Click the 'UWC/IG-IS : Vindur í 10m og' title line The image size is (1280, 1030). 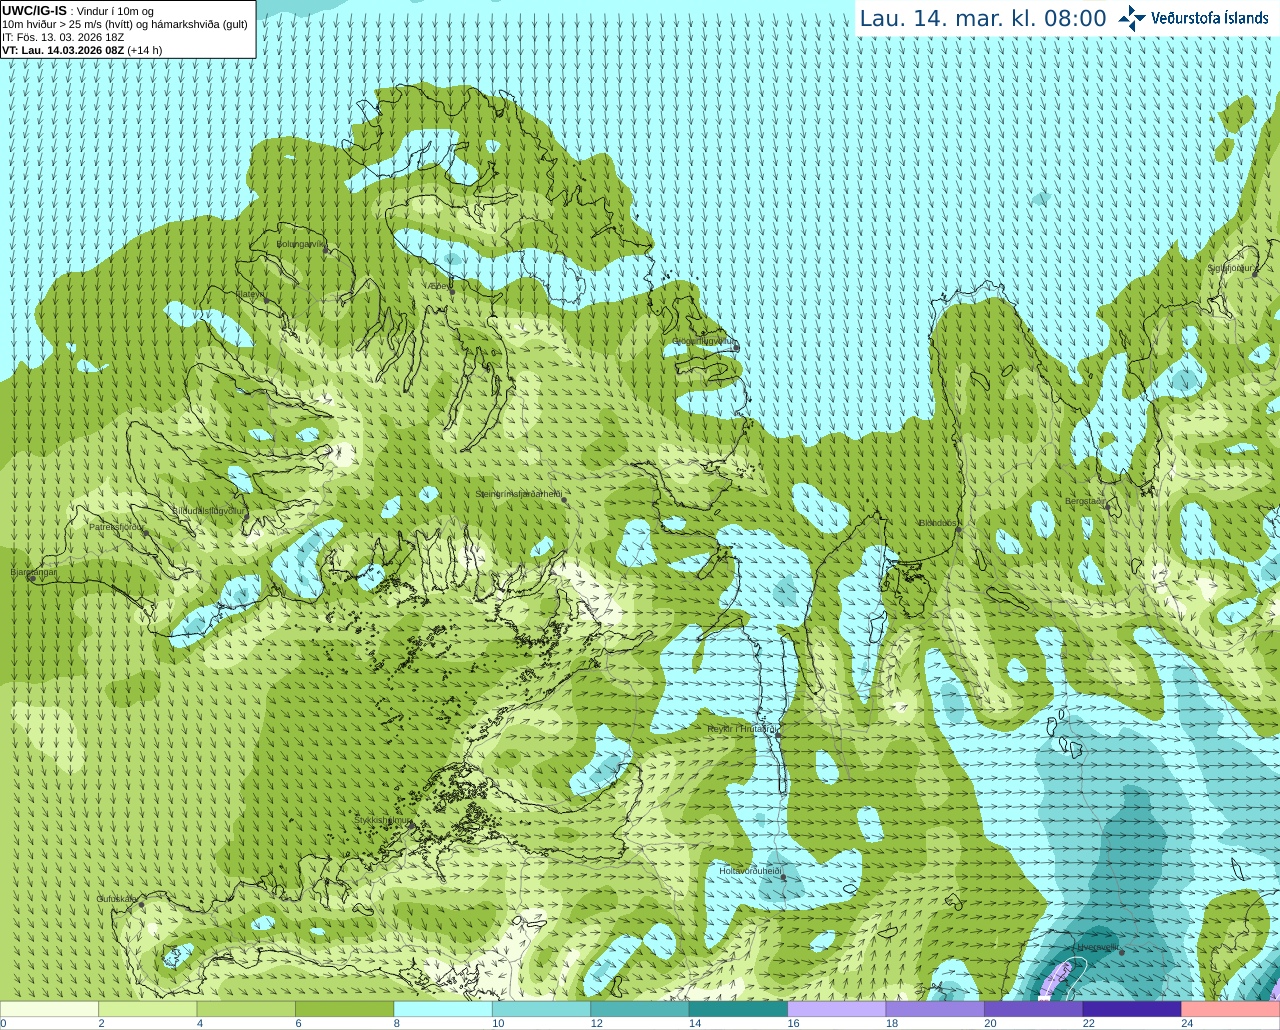point(77,11)
